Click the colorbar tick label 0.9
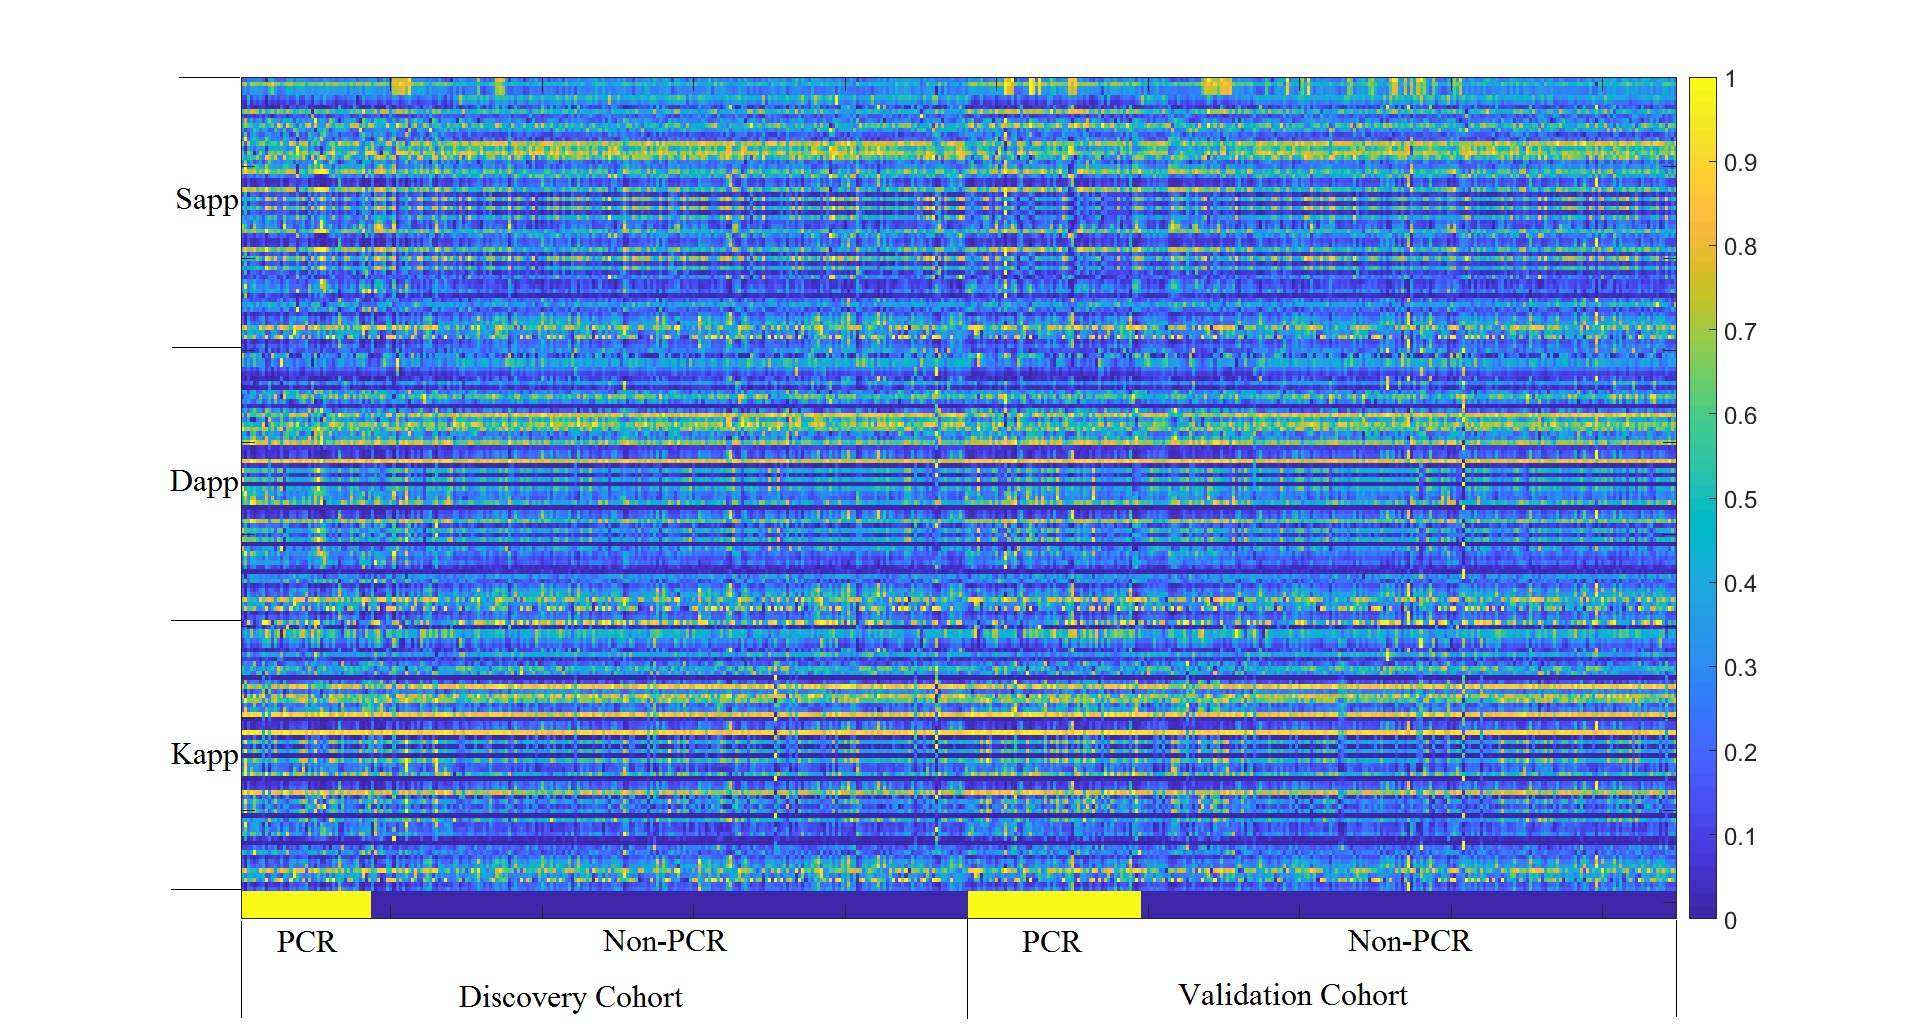The width and height of the screenshot is (1920, 1033). (x=1740, y=163)
